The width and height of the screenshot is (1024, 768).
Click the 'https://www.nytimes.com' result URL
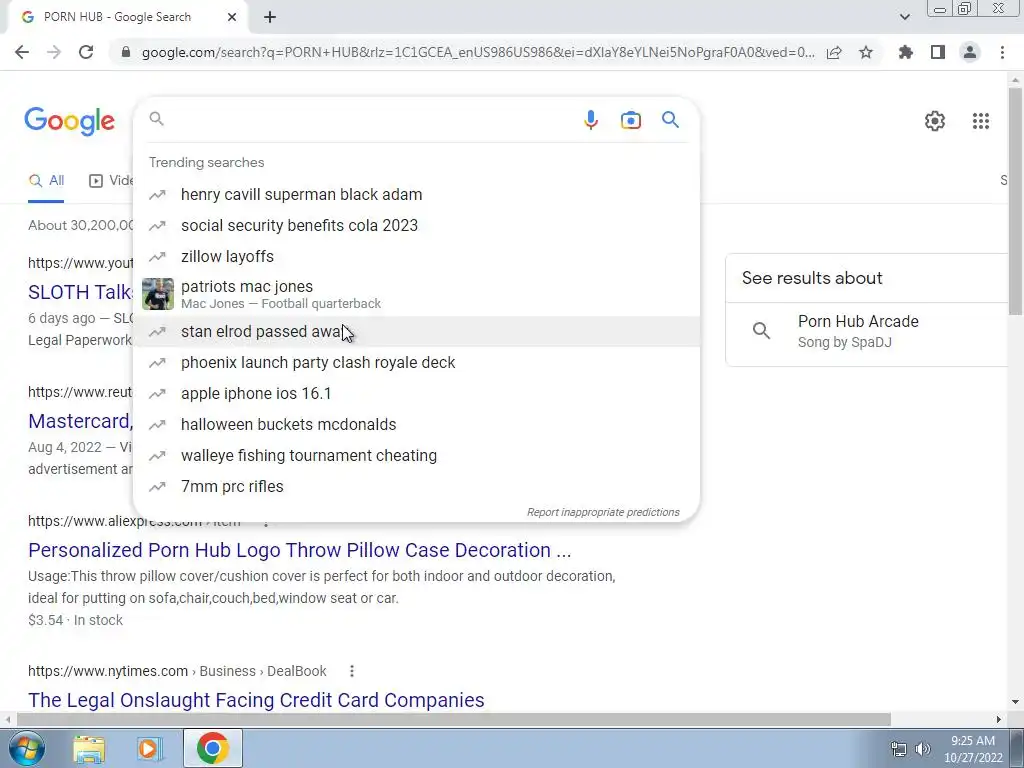[108, 671]
